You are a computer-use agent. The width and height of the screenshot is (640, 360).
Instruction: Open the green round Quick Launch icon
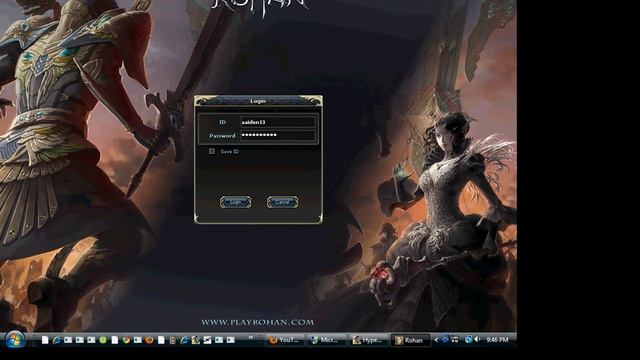coord(102,340)
